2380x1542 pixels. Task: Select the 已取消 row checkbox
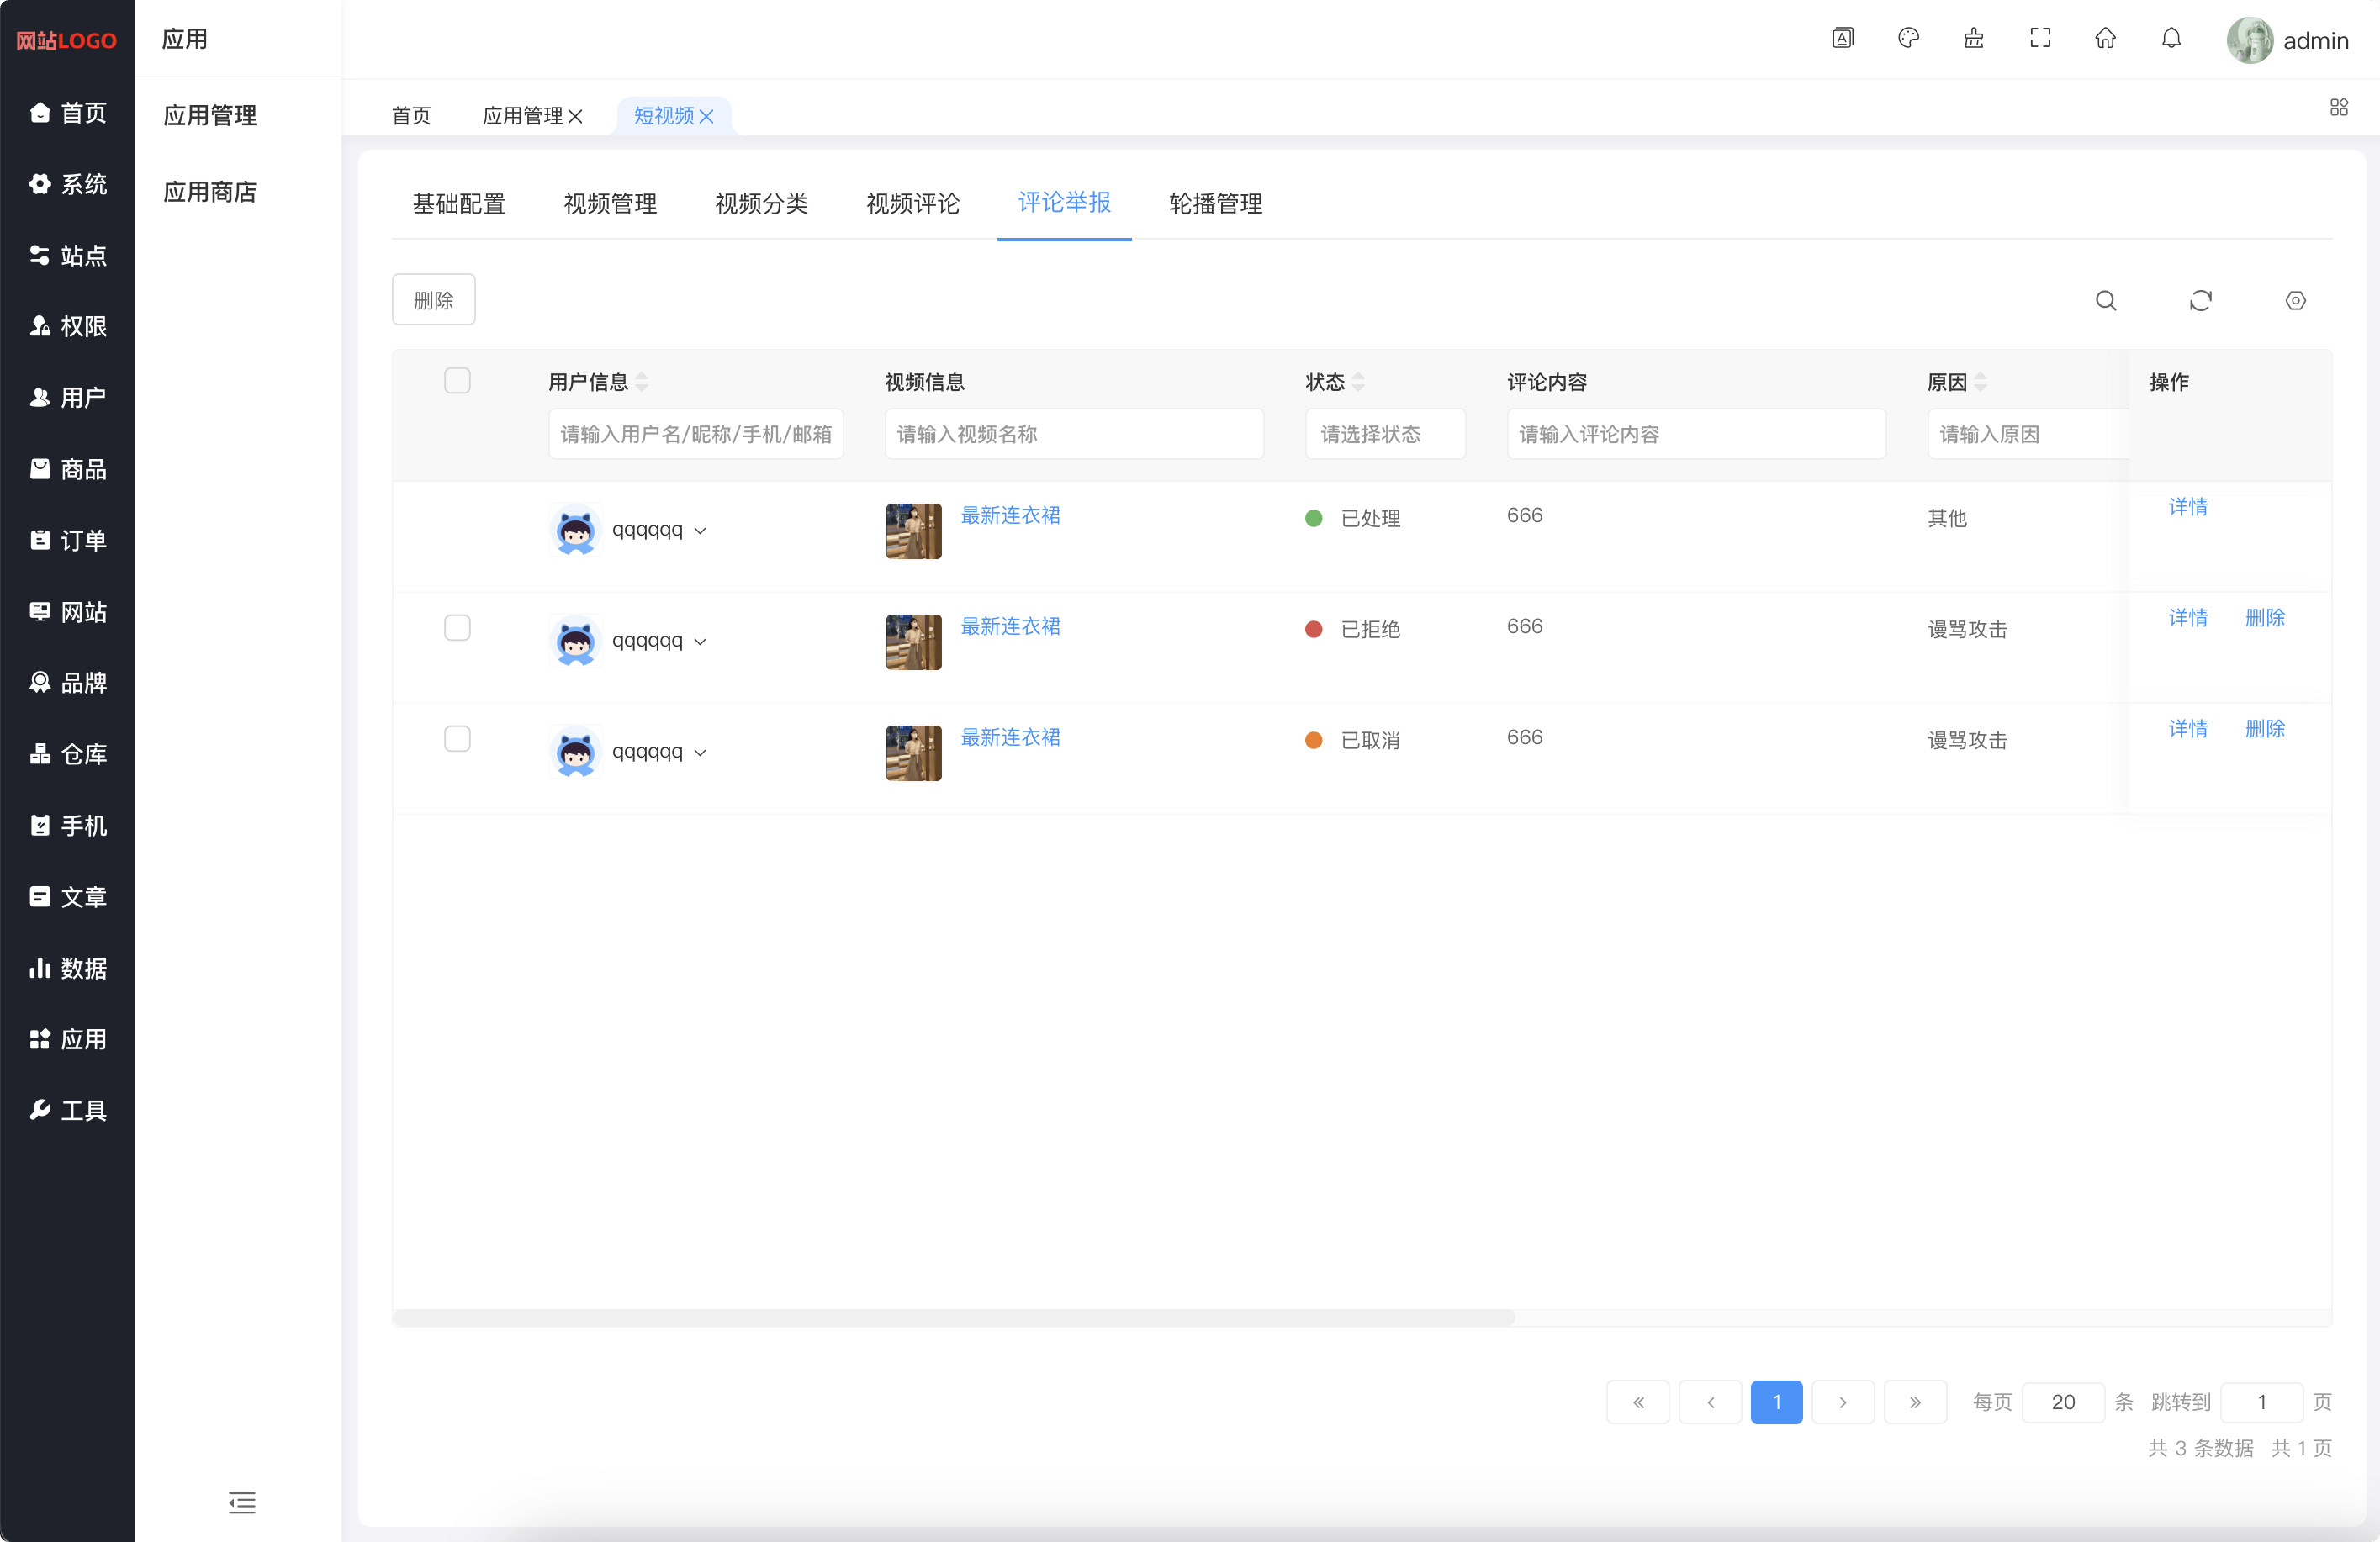(457, 739)
